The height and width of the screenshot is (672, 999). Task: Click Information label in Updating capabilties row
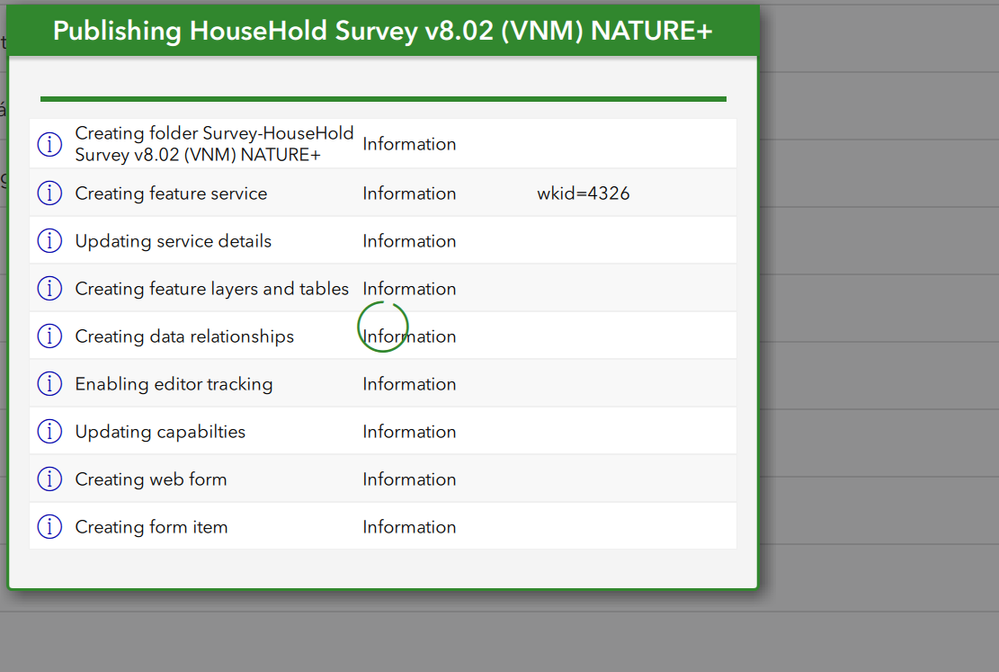[409, 432]
